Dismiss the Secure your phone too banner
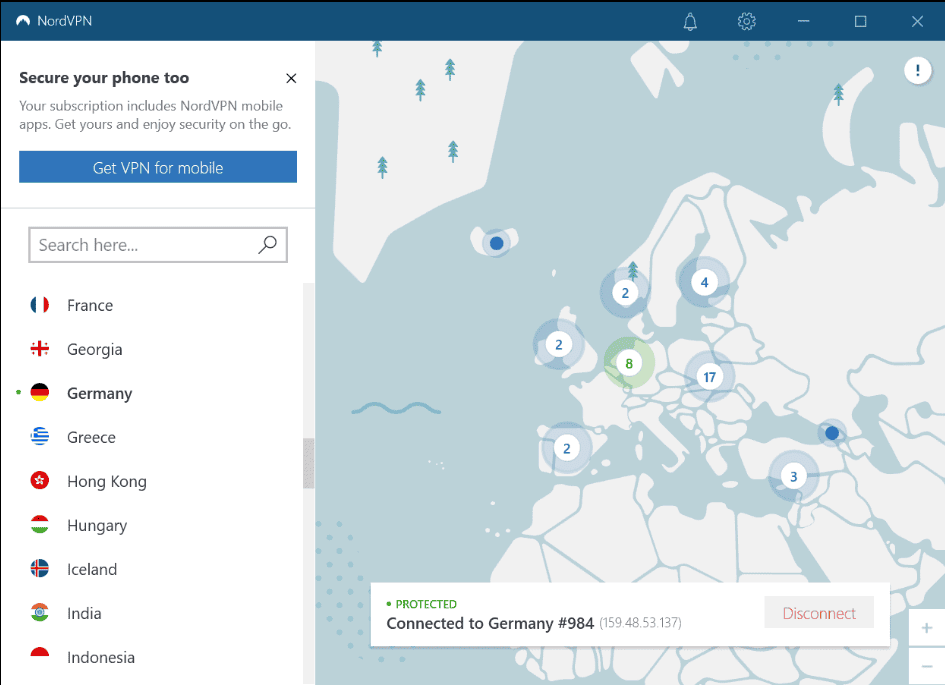Viewport: 945px width, 685px height. pyautogui.click(x=290, y=78)
